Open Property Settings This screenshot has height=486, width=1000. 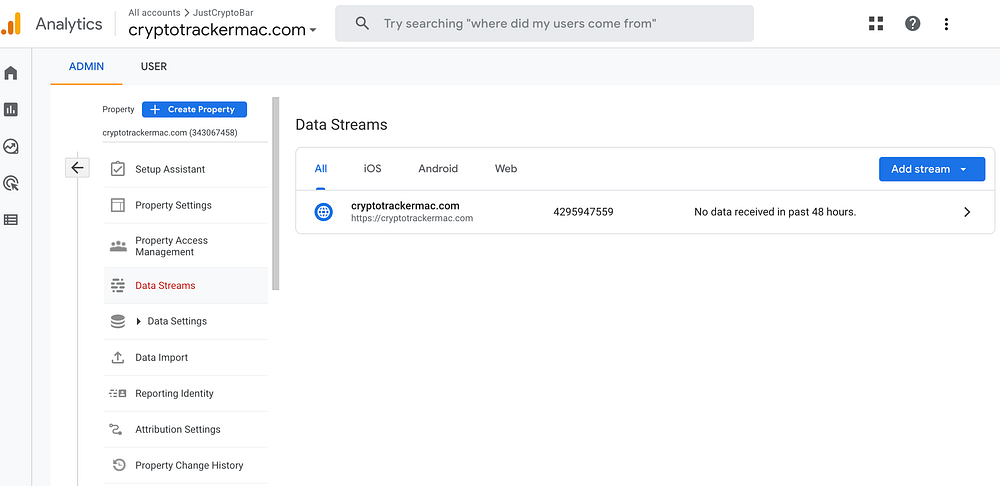click(173, 205)
